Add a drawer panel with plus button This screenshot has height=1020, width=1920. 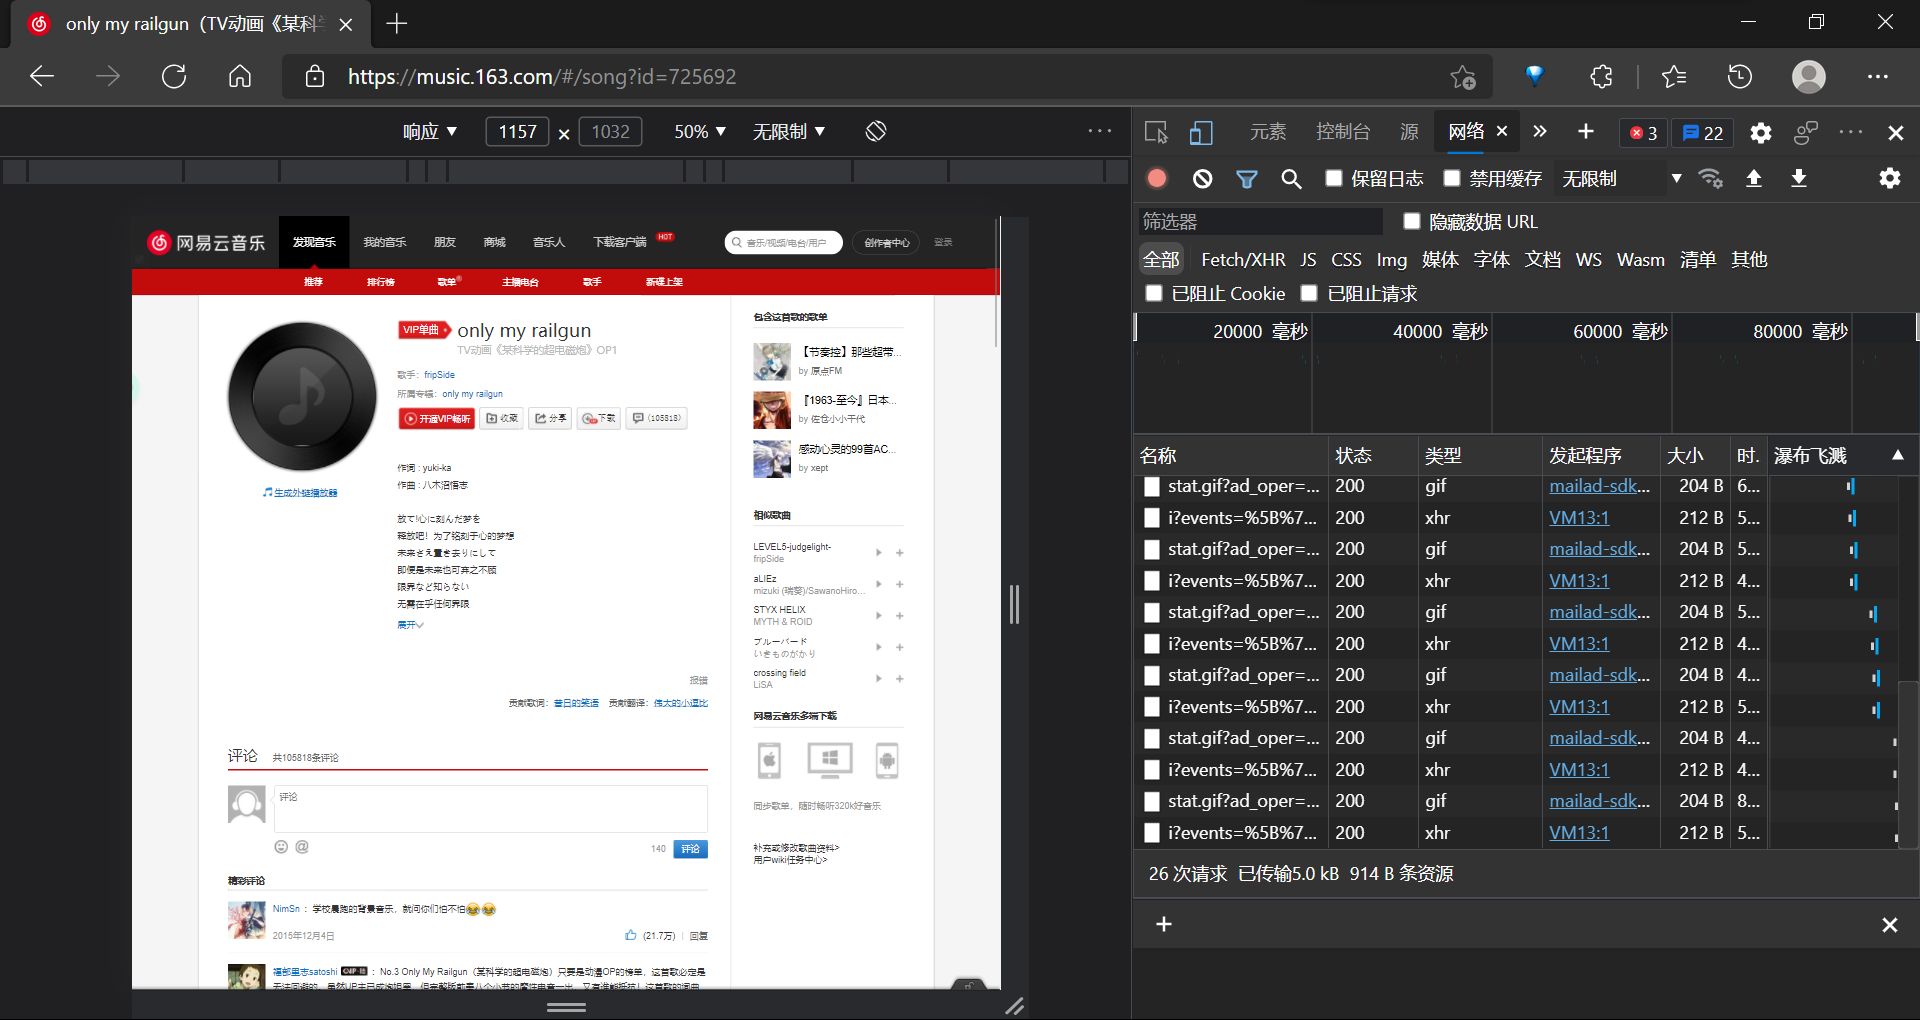1164,924
